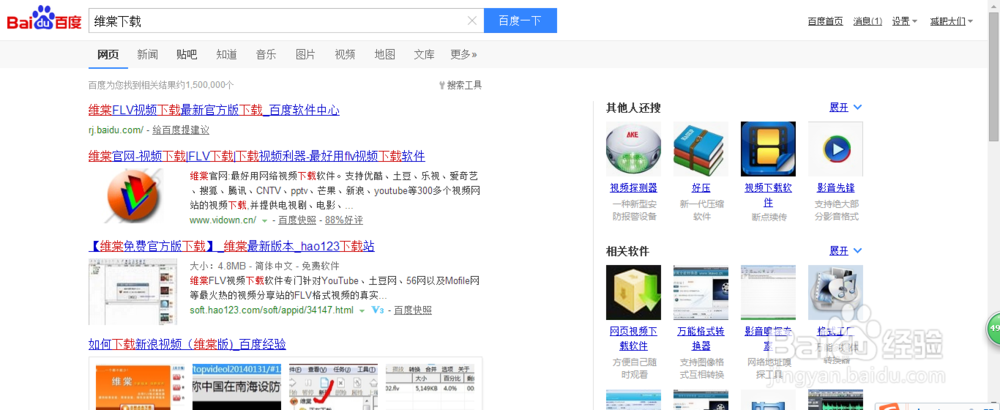Open 如何下载新浪视频 百度经验 result
The height and width of the screenshot is (410, 1000).
187,345
